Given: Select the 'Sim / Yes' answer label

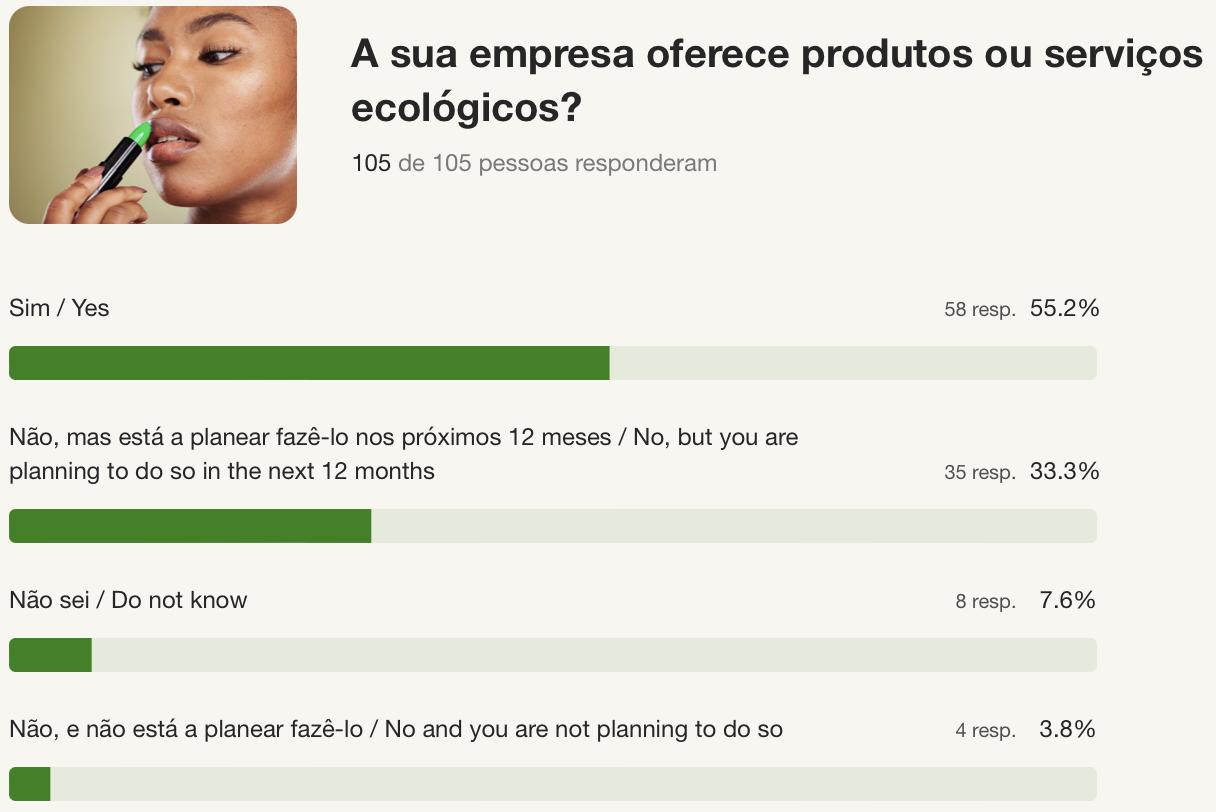Looking at the screenshot, I should click(x=59, y=308).
